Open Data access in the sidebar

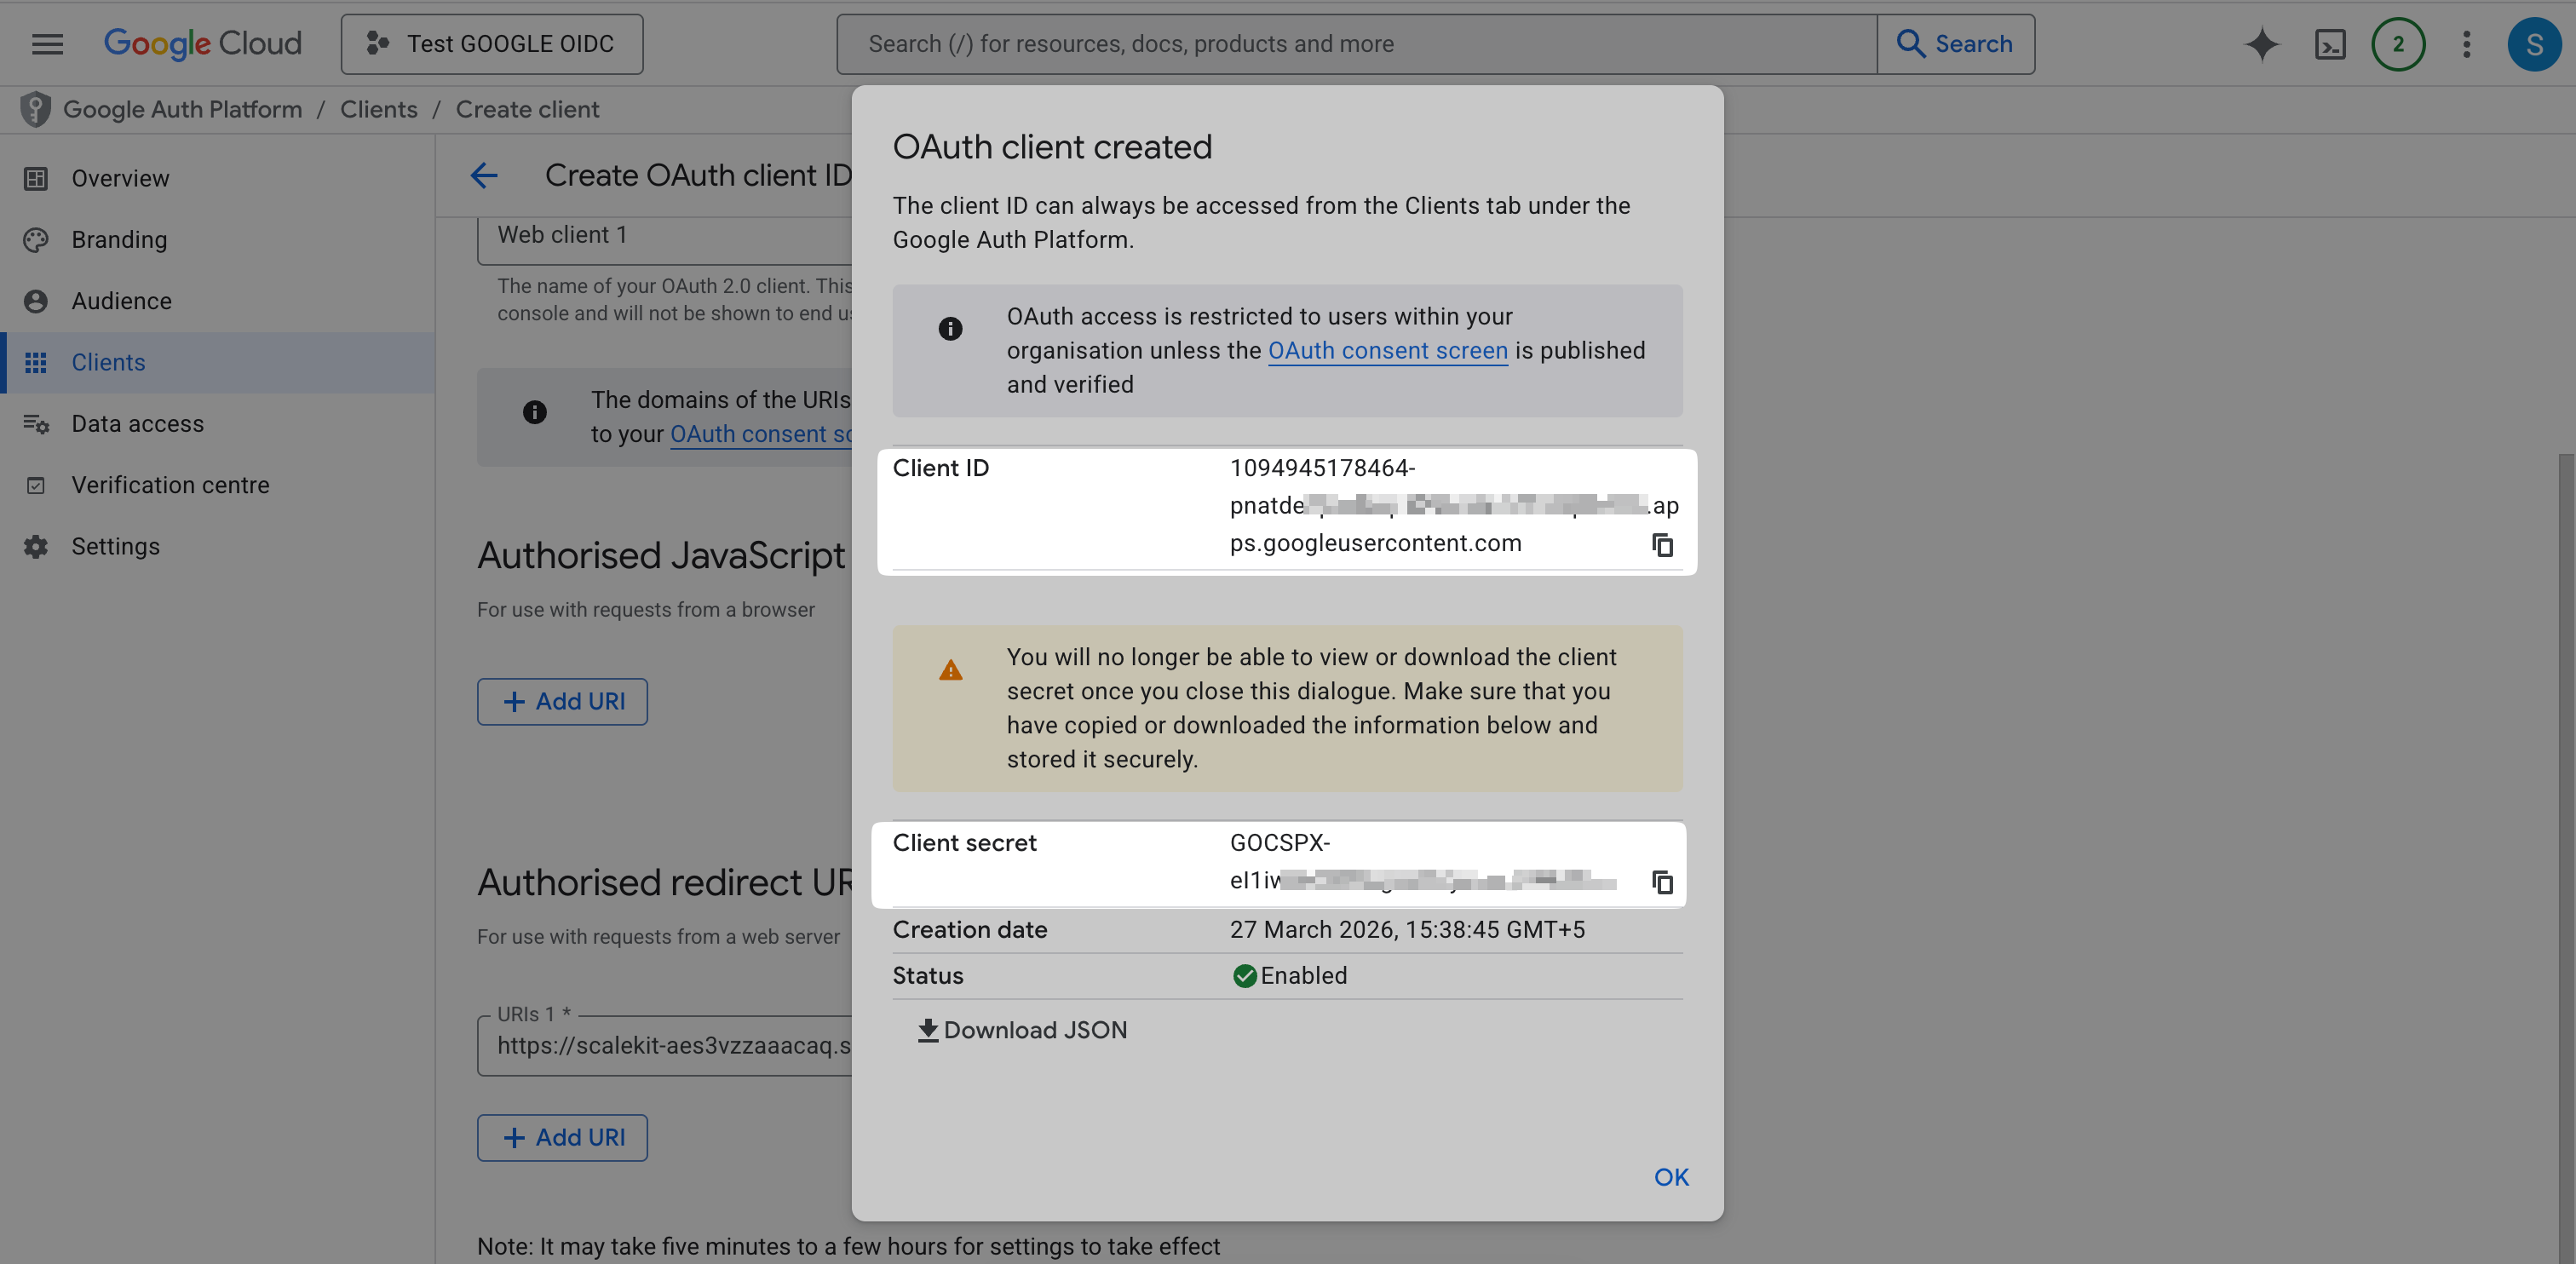coord(138,423)
